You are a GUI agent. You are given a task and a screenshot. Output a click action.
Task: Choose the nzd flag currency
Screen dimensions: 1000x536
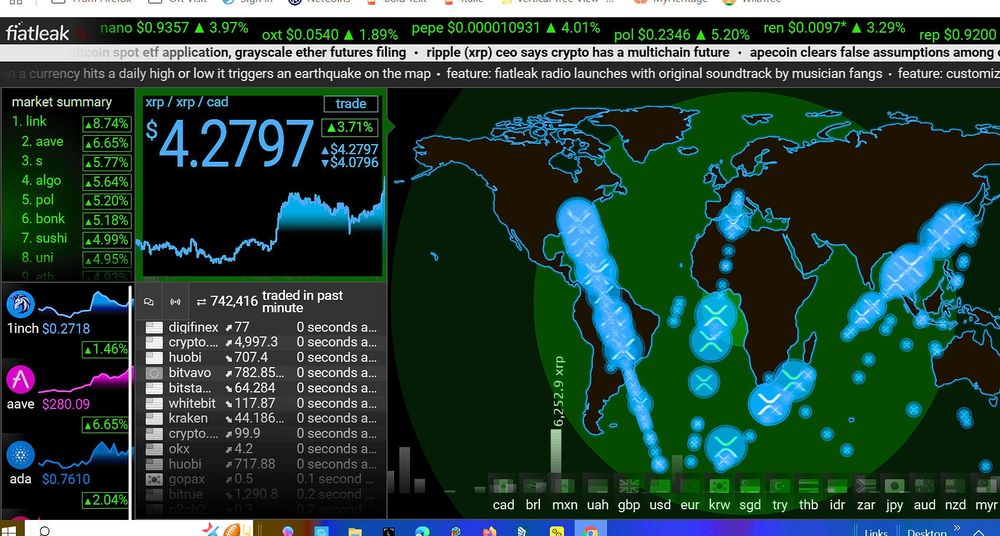pyautogui.click(x=955, y=487)
